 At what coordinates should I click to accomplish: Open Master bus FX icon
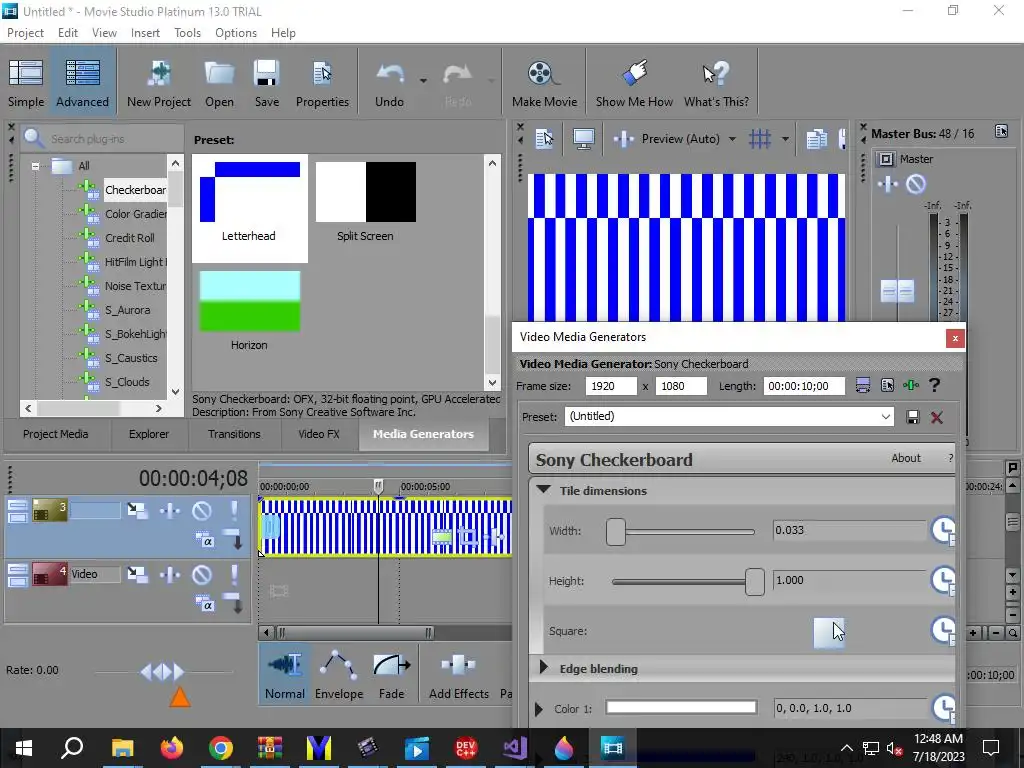[x=888, y=184]
